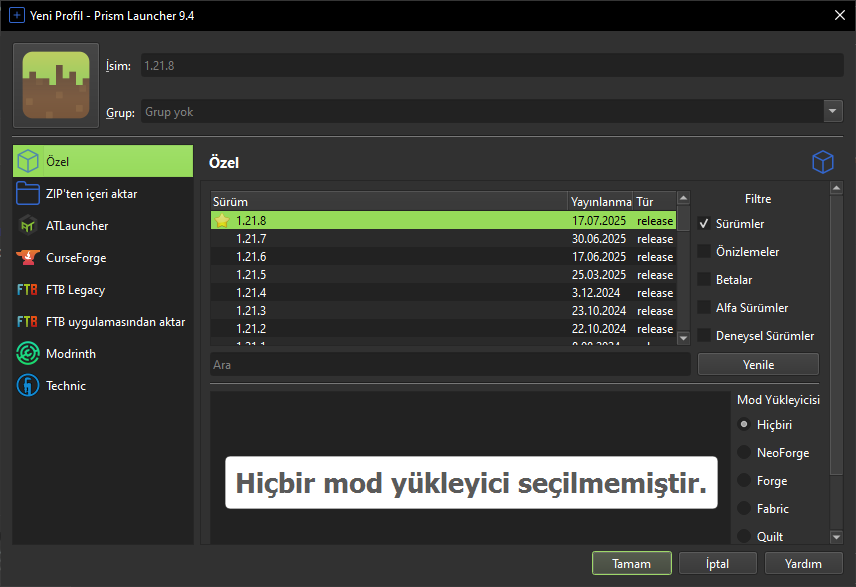This screenshot has width=856, height=587.
Task: Sort by the Sürüm column header
Action: tap(389, 201)
